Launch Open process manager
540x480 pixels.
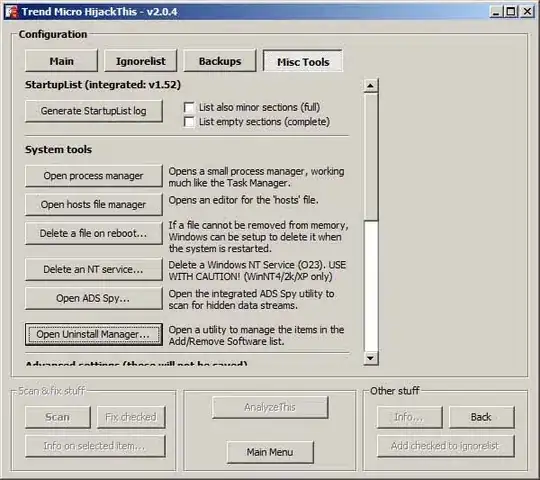(x=94, y=176)
